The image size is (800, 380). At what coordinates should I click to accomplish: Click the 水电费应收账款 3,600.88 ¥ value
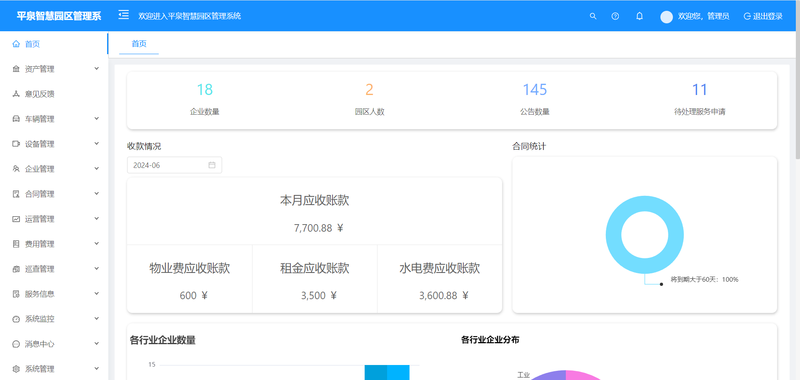[x=443, y=295]
